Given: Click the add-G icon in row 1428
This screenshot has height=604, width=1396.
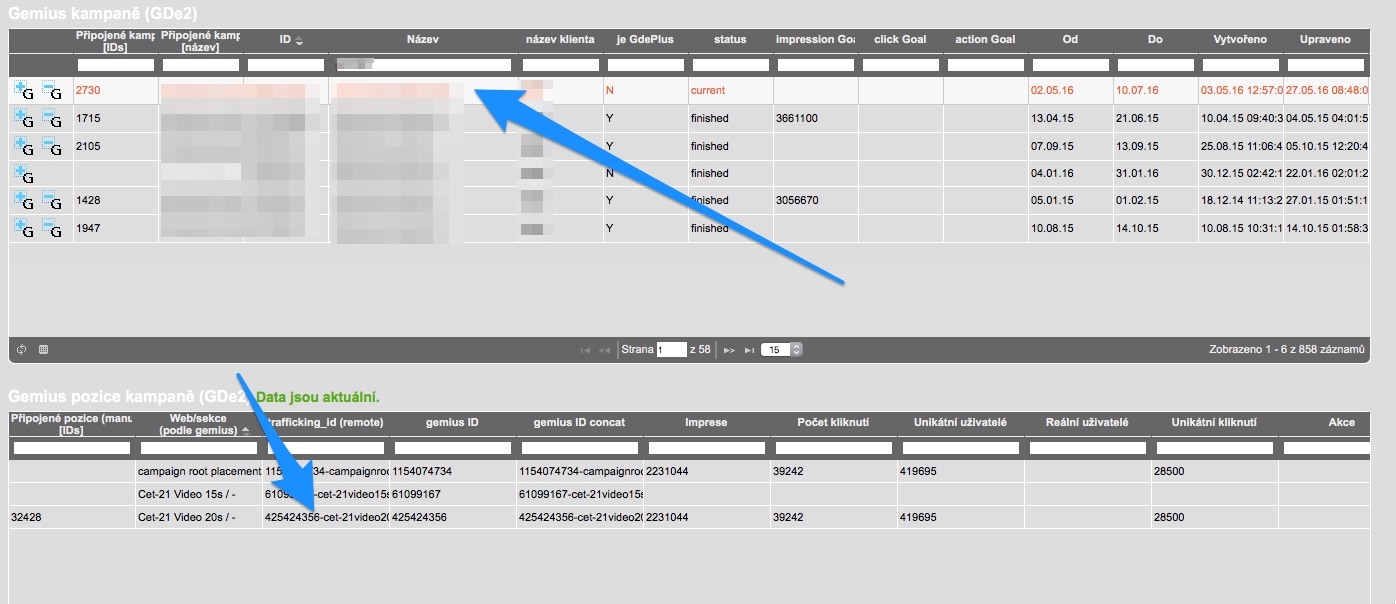Looking at the screenshot, I should pos(24,201).
